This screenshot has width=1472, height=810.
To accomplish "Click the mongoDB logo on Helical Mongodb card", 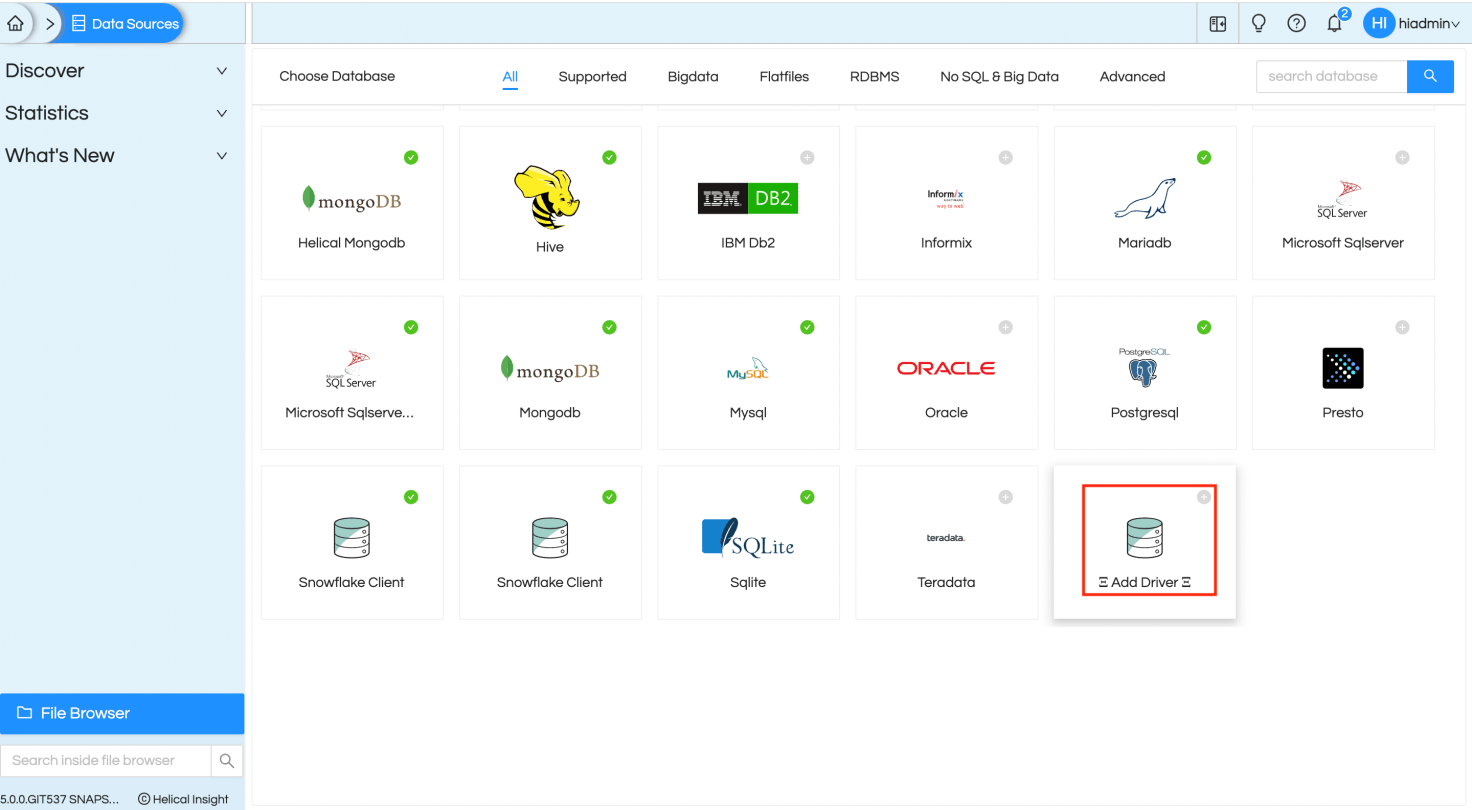I will 351,200.
